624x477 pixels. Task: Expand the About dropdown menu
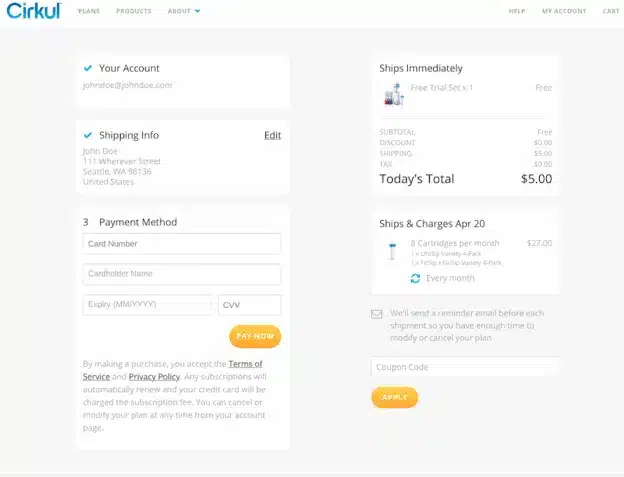pos(184,11)
